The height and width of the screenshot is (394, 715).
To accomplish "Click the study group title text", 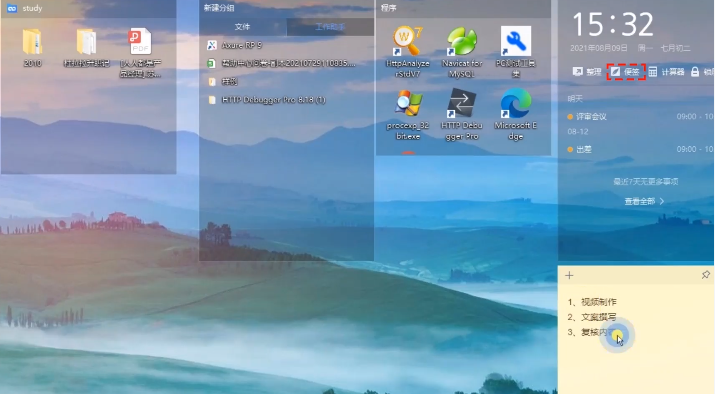I will click(32, 8).
